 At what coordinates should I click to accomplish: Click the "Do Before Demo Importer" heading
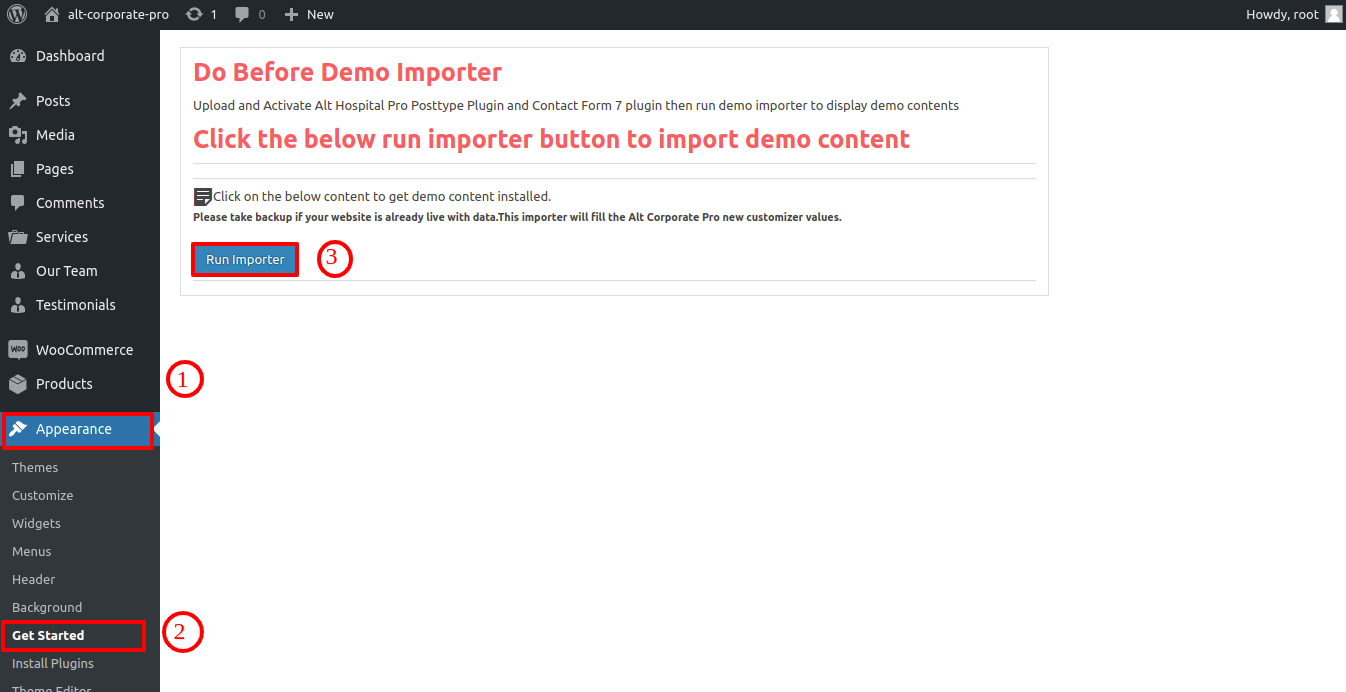pyautogui.click(x=347, y=73)
